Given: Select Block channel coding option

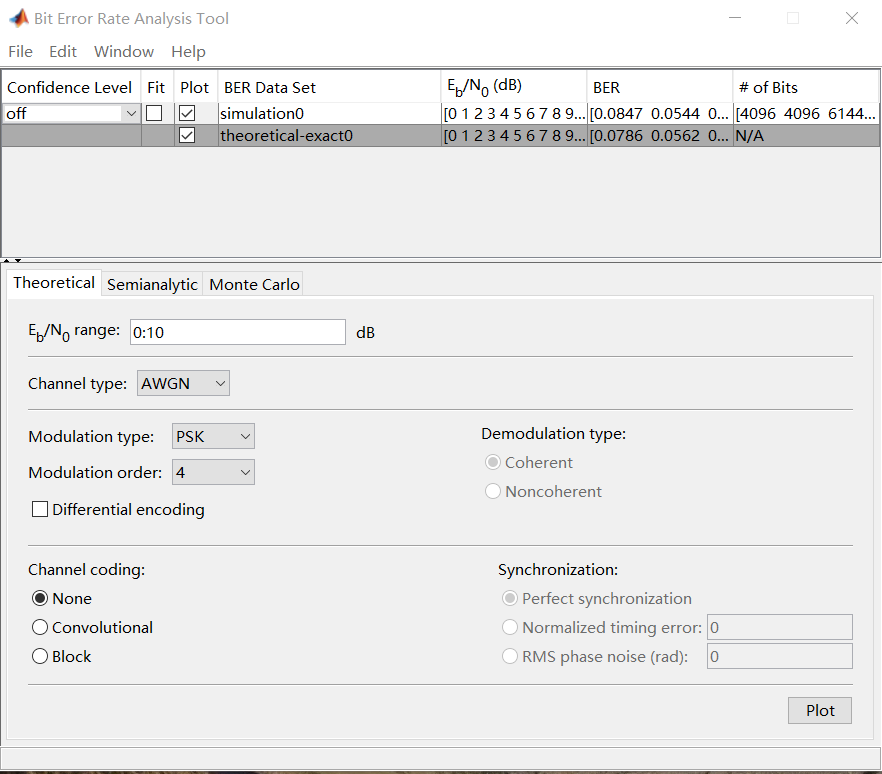Looking at the screenshot, I should pos(40,656).
